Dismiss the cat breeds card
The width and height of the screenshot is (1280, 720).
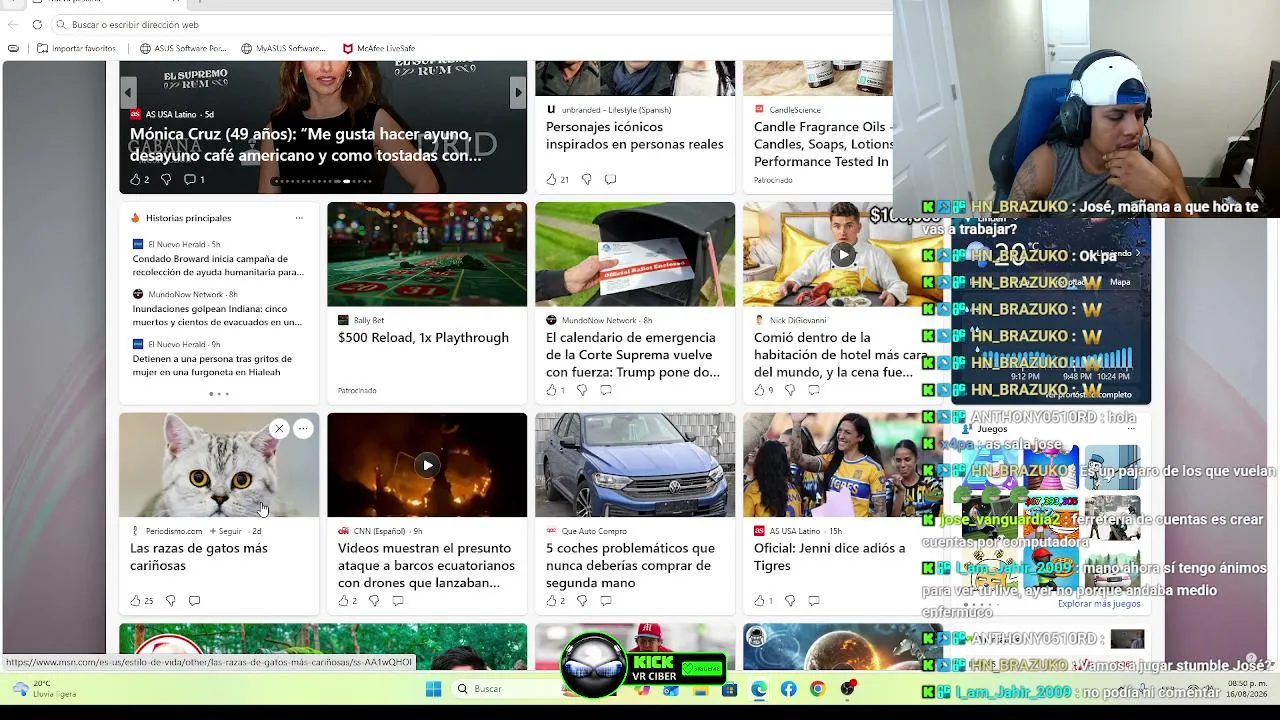(279, 429)
